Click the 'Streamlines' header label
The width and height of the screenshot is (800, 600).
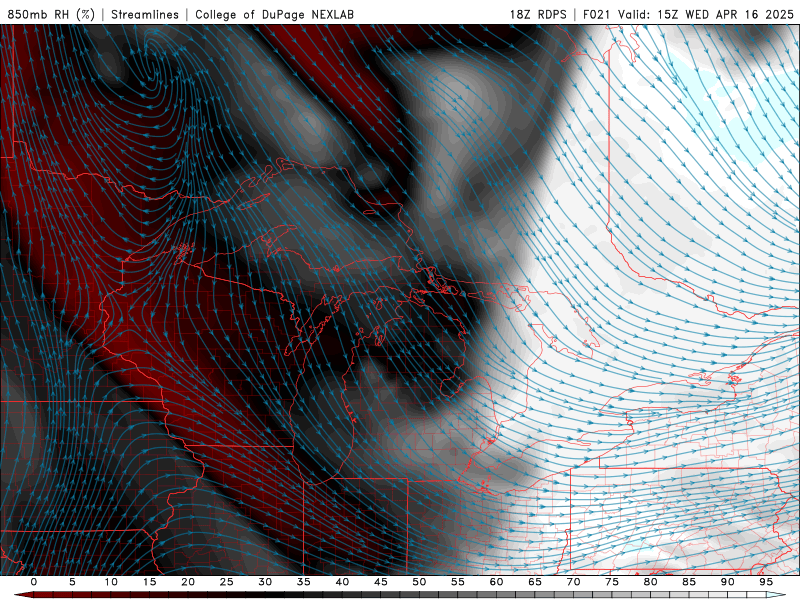[145, 14]
